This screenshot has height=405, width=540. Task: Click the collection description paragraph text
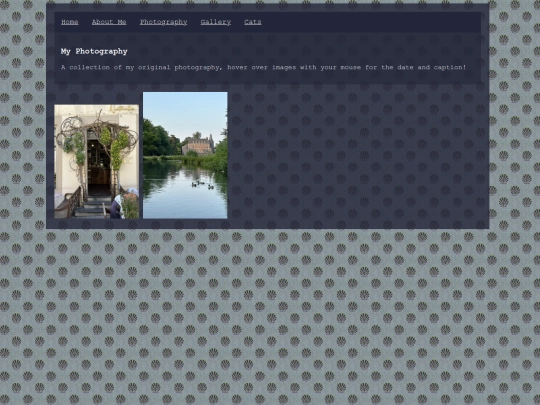click(263, 67)
